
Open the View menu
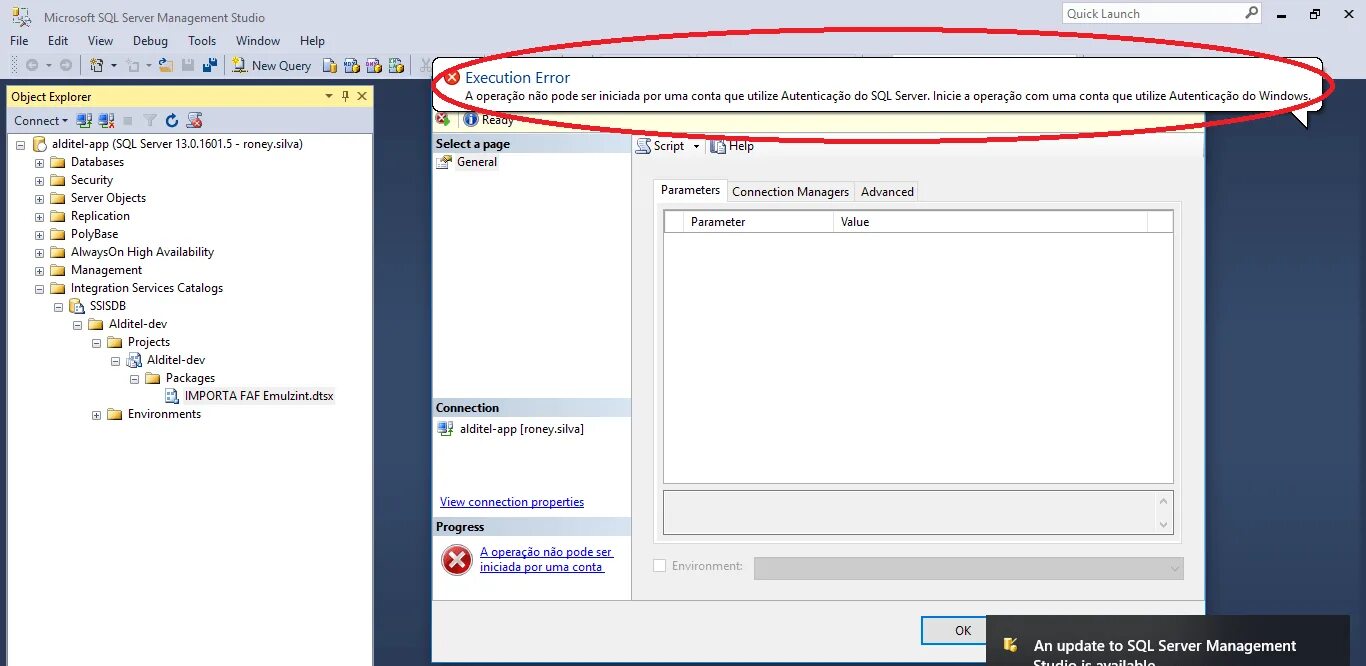point(100,41)
